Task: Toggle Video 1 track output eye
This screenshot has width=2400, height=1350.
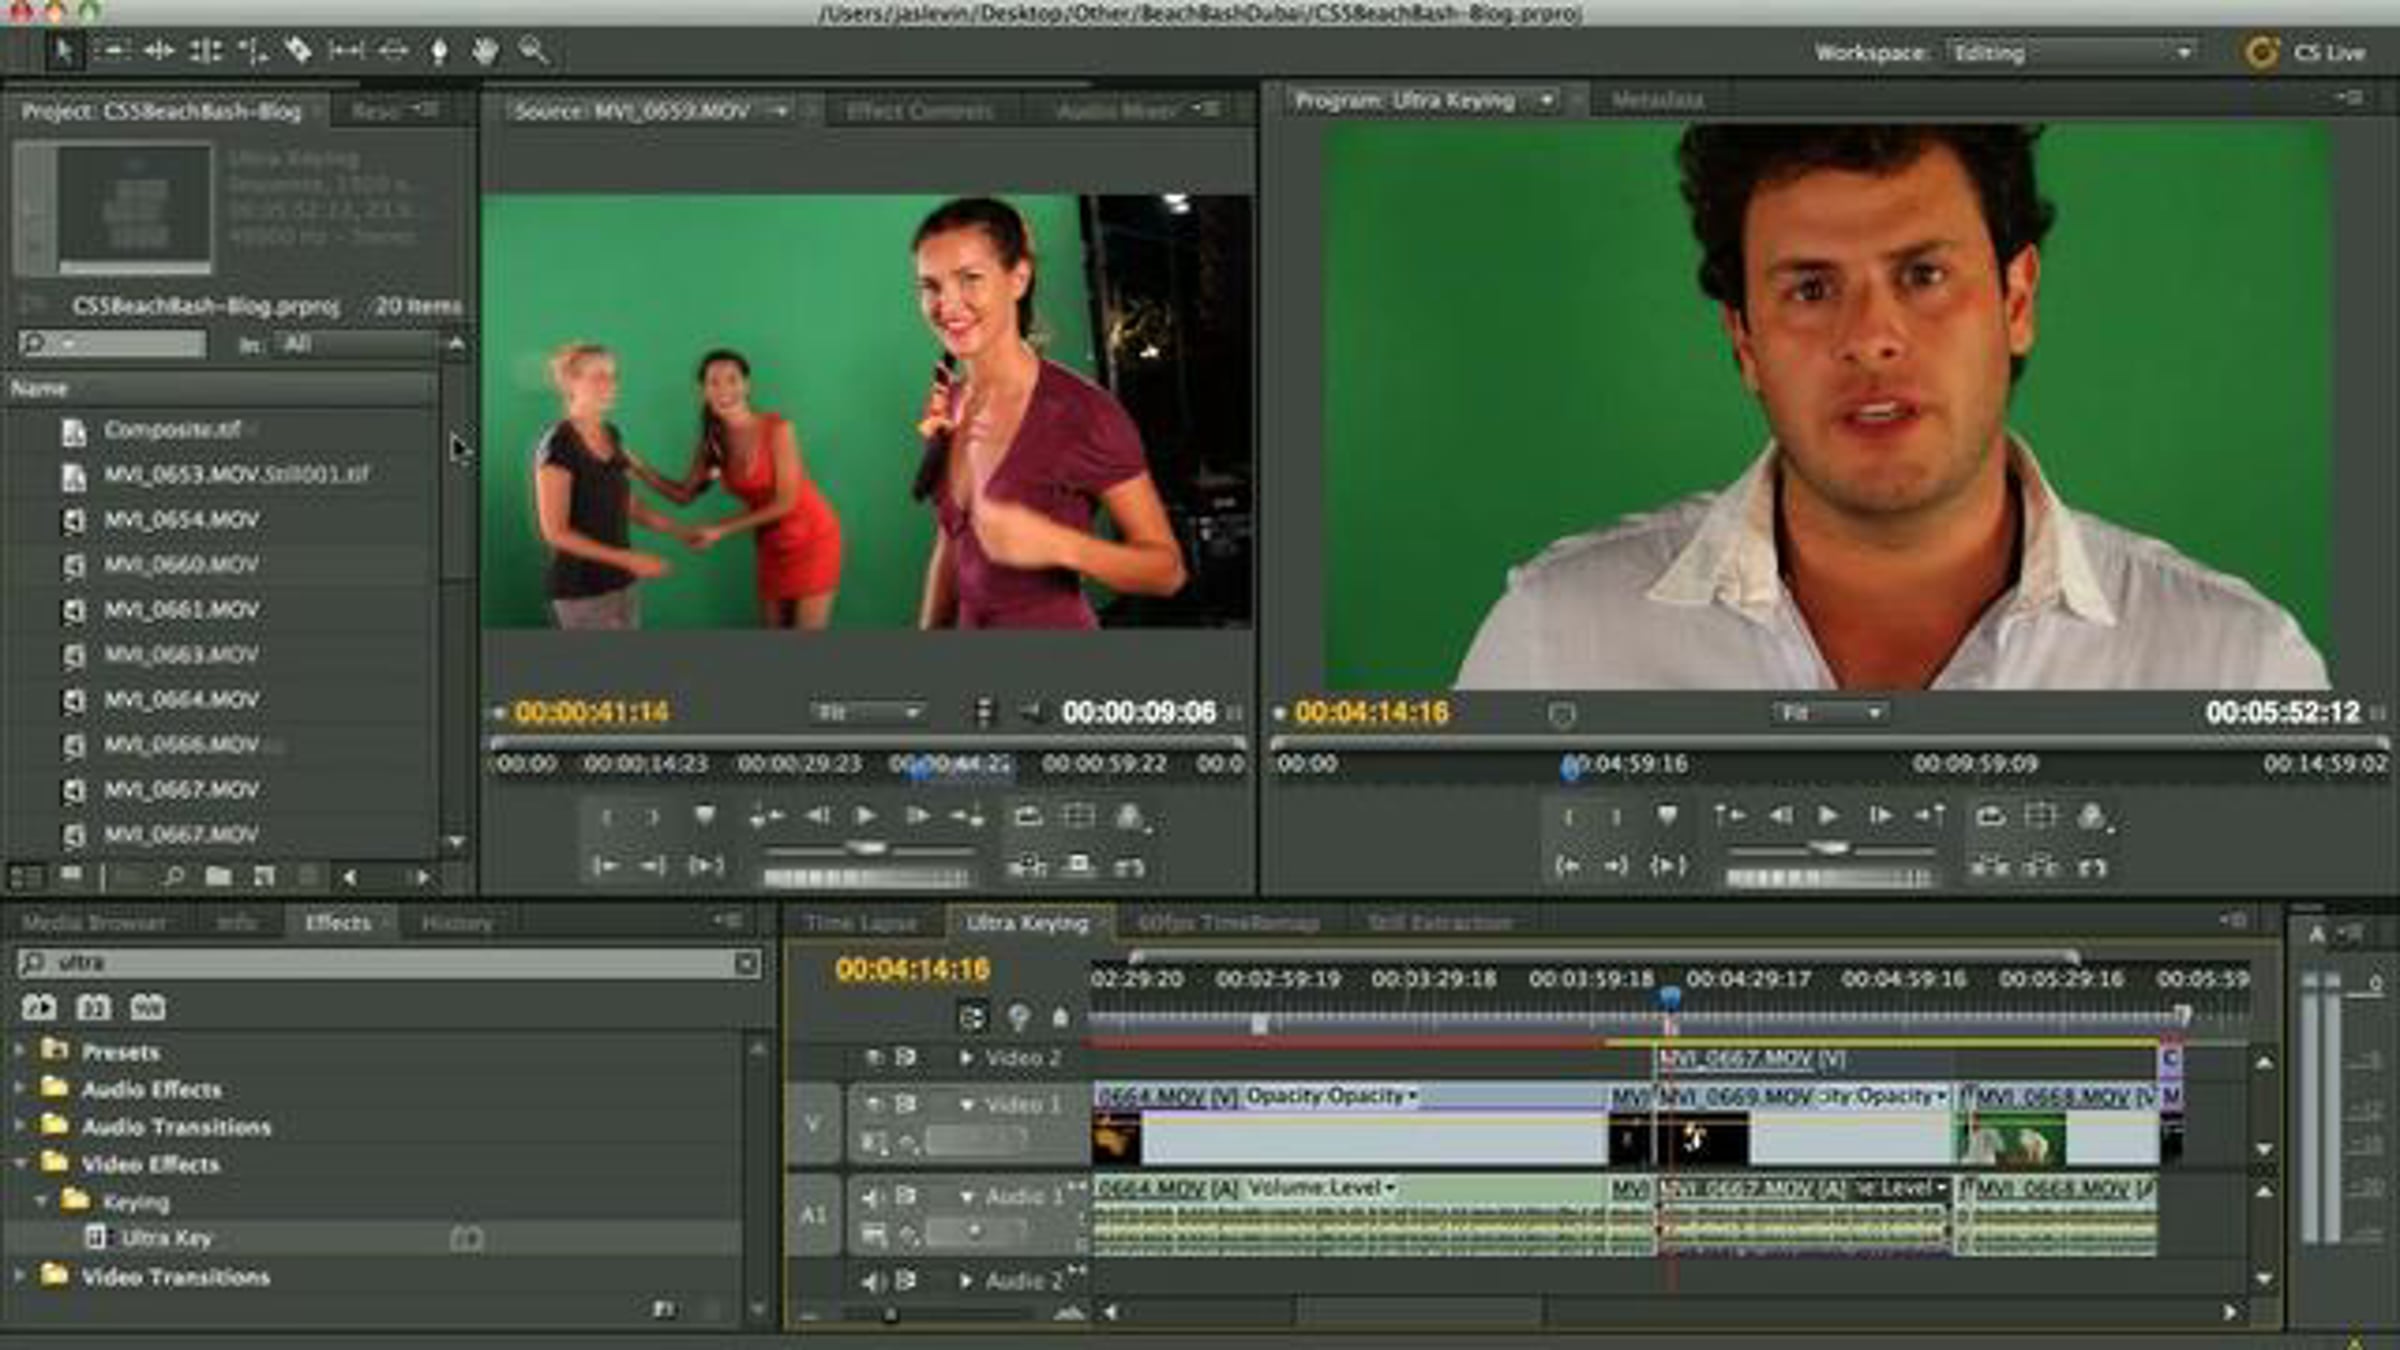Action: [873, 1103]
